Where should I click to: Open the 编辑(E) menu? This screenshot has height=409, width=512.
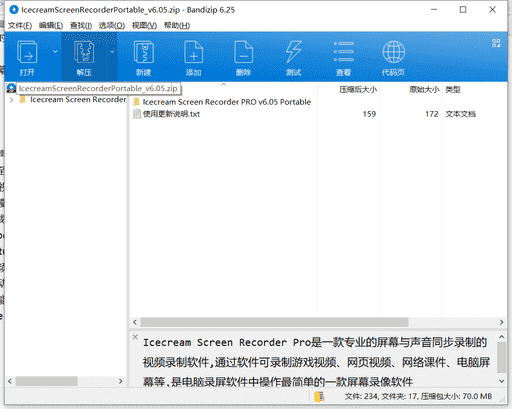51,25
